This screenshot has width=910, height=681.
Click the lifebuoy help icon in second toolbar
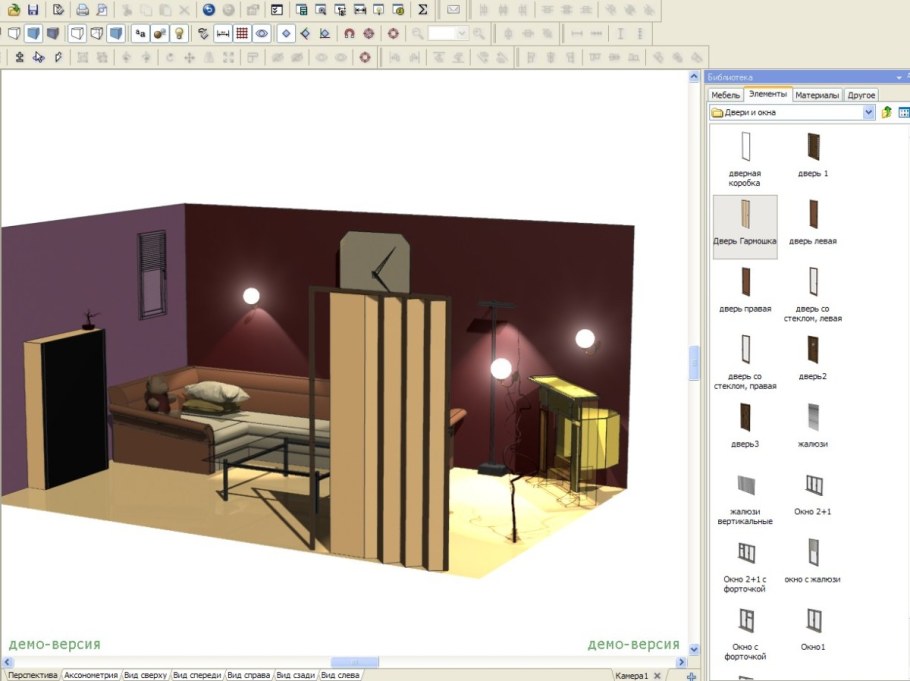tap(392, 33)
